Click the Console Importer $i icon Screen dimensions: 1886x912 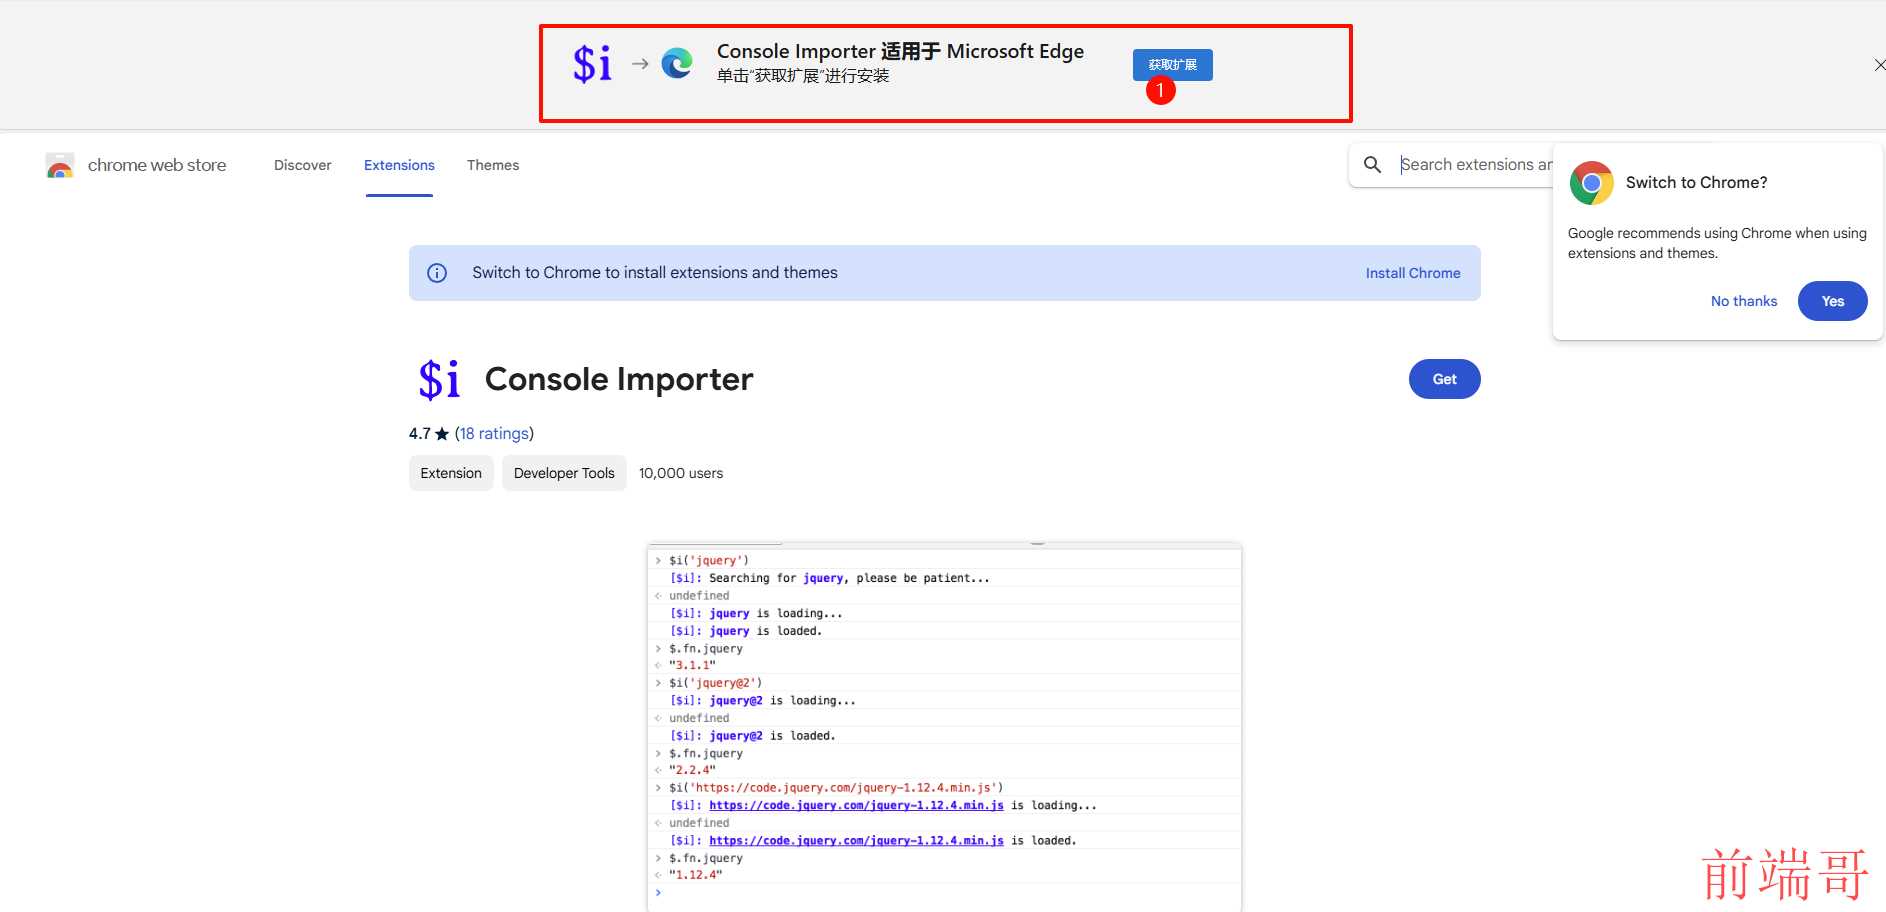[439, 380]
